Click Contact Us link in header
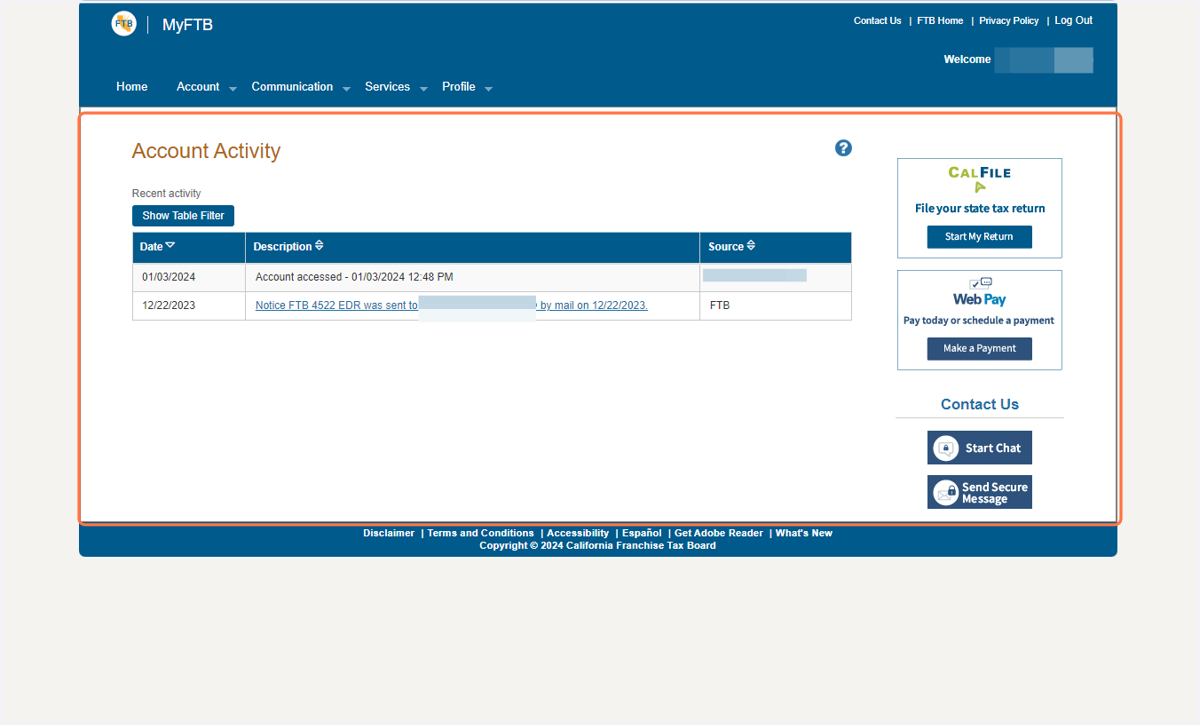The width and height of the screenshot is (1200, 725). click(x=877, y=21)
